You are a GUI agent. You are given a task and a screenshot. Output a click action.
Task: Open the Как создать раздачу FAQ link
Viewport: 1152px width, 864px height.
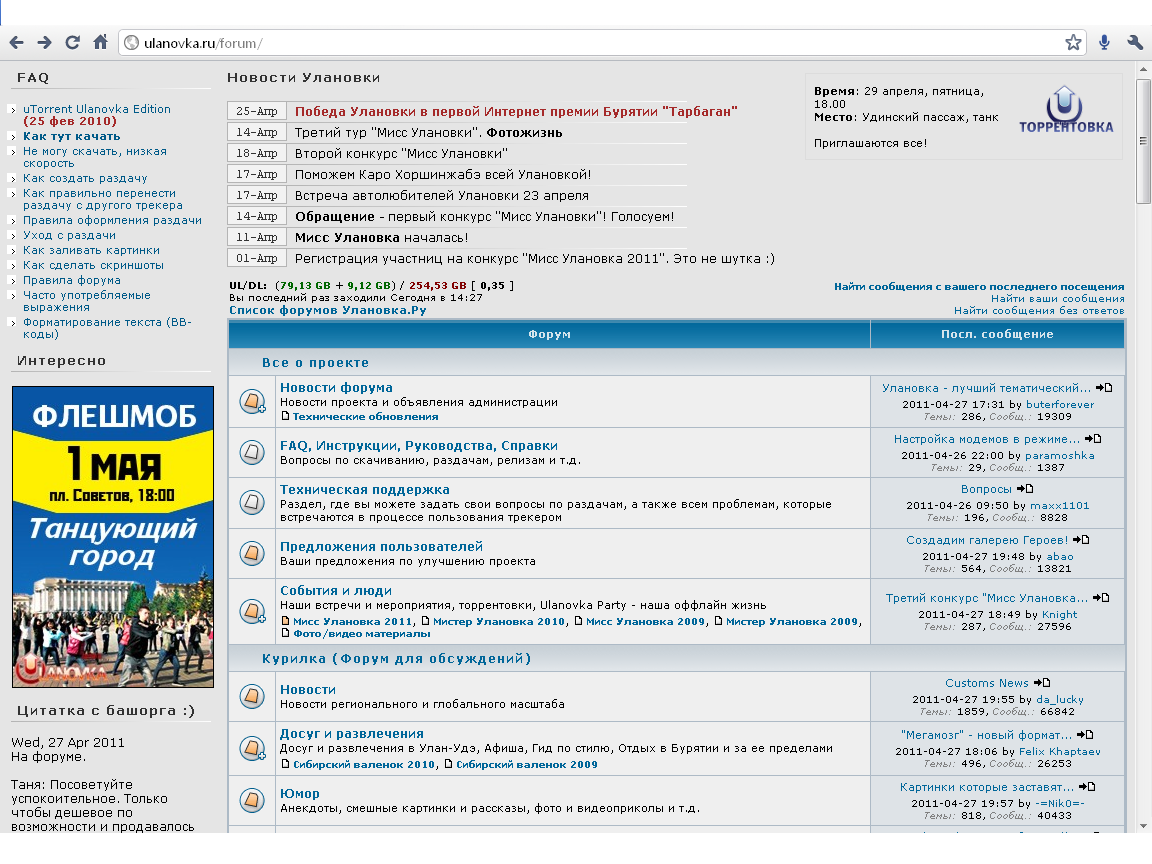[84, 179]
